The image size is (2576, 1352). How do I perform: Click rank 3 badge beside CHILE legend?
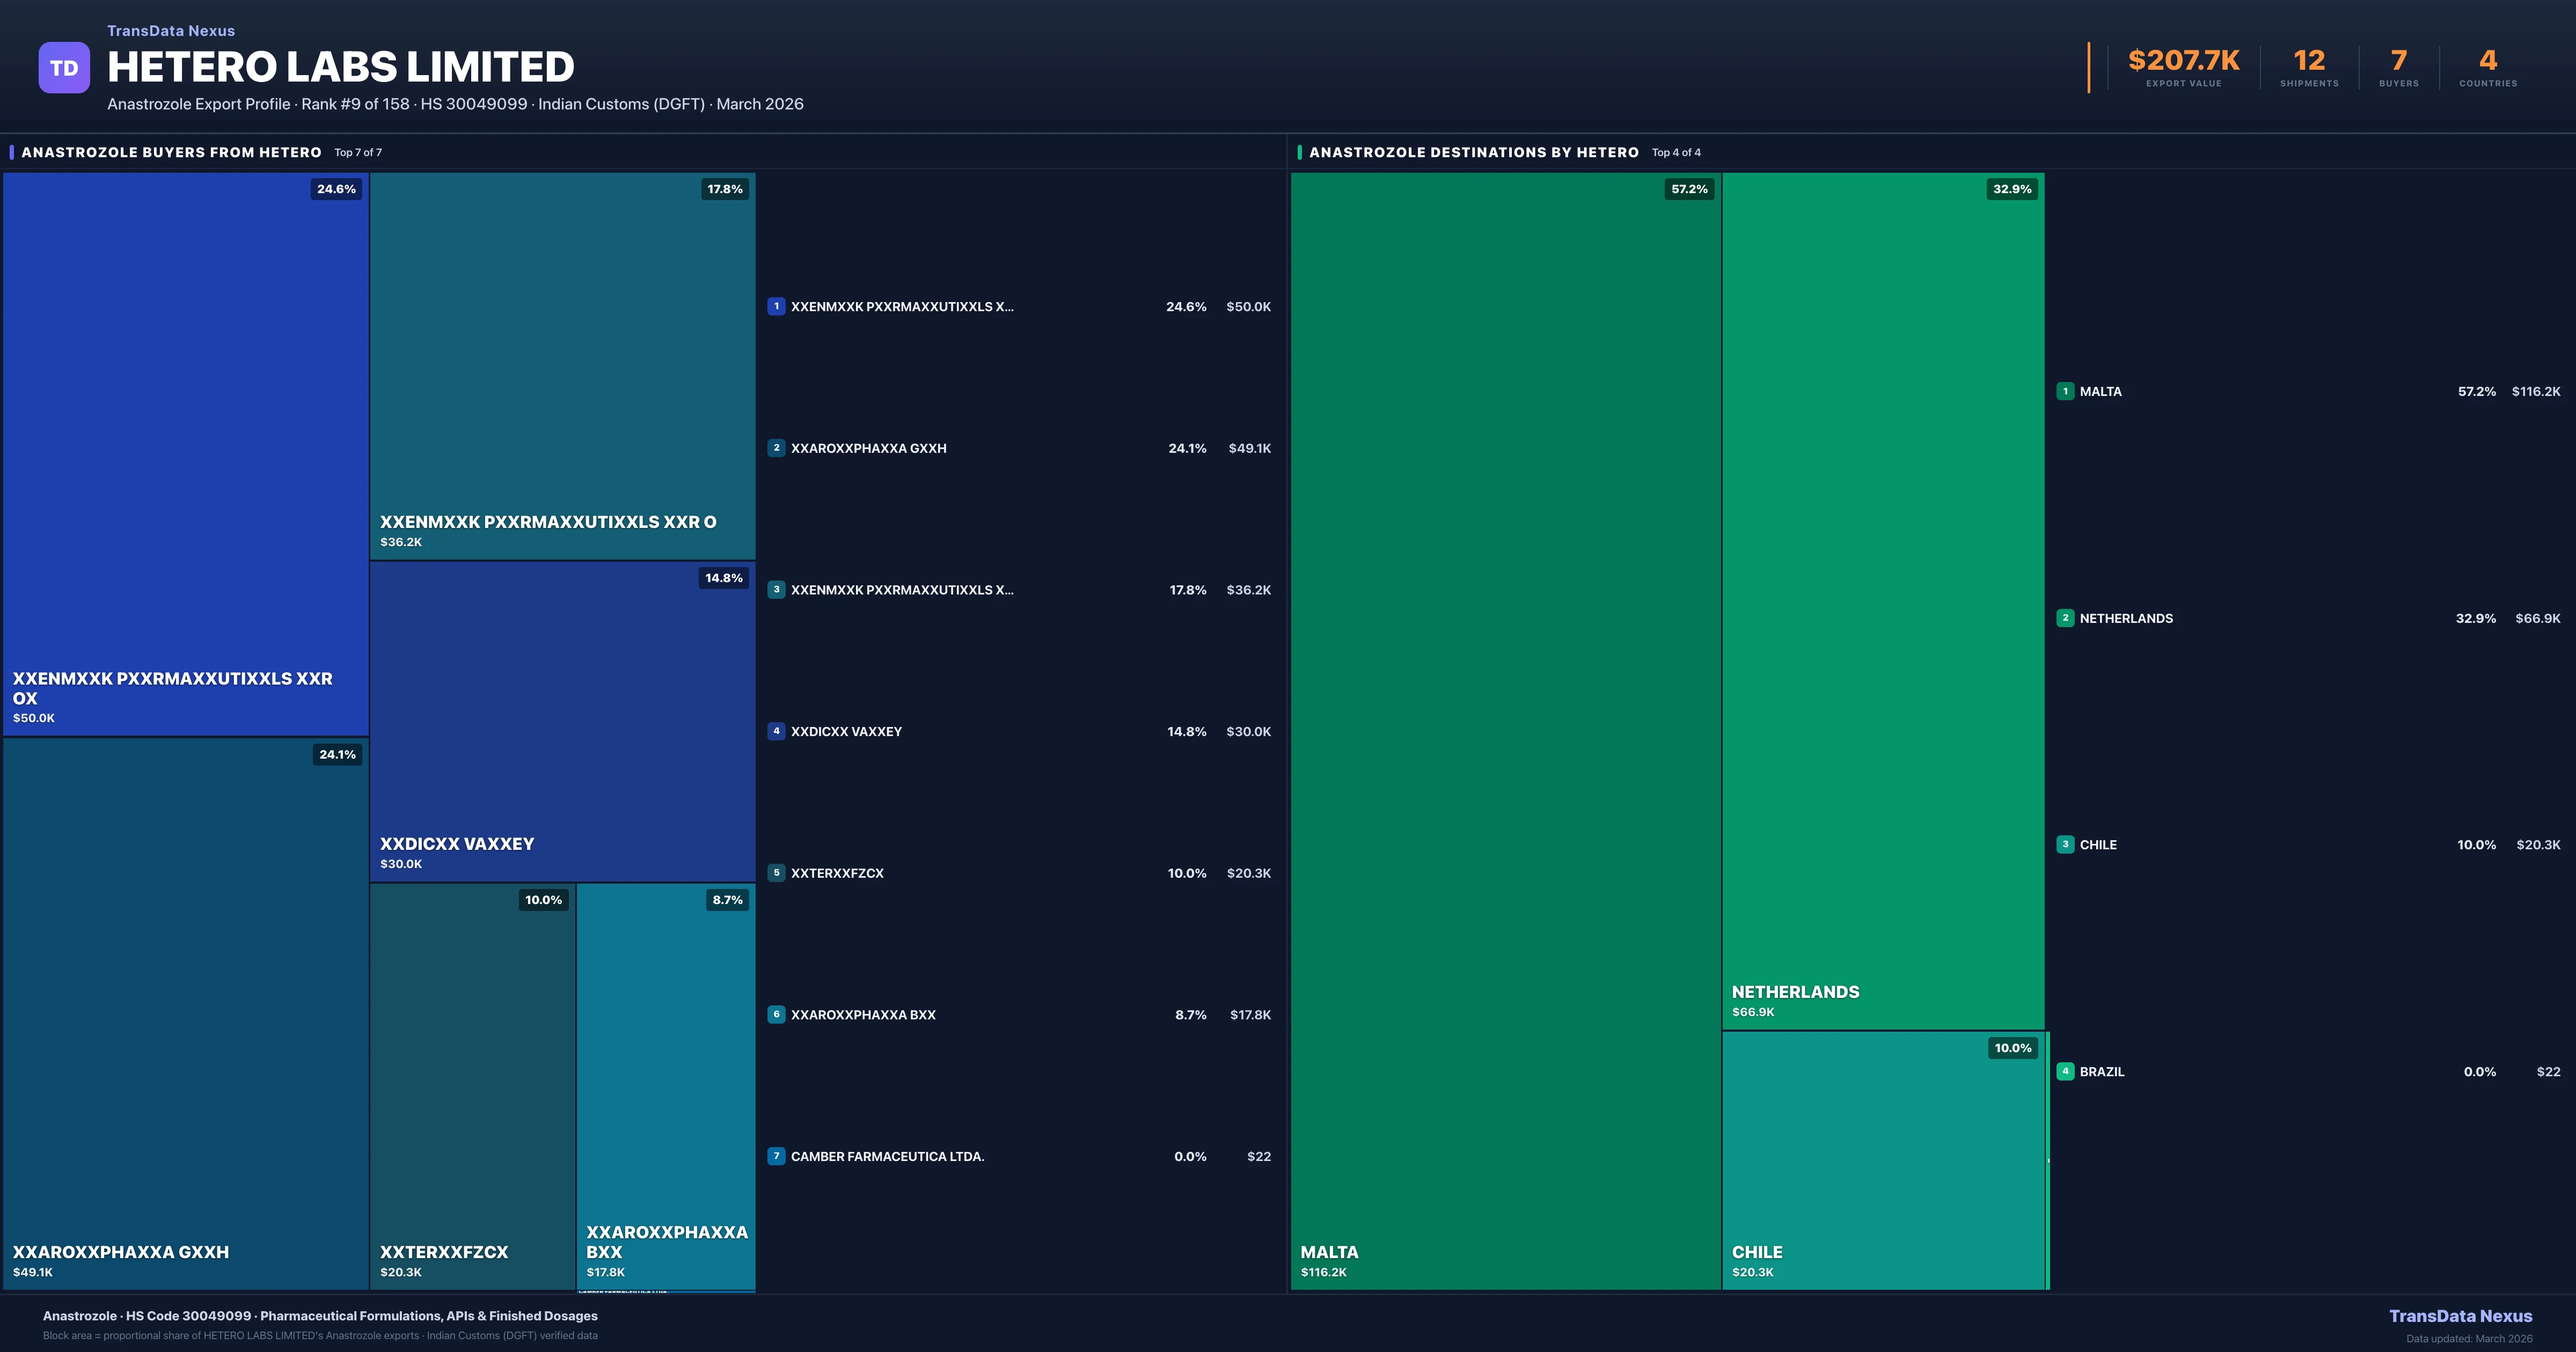(2065, 845)
